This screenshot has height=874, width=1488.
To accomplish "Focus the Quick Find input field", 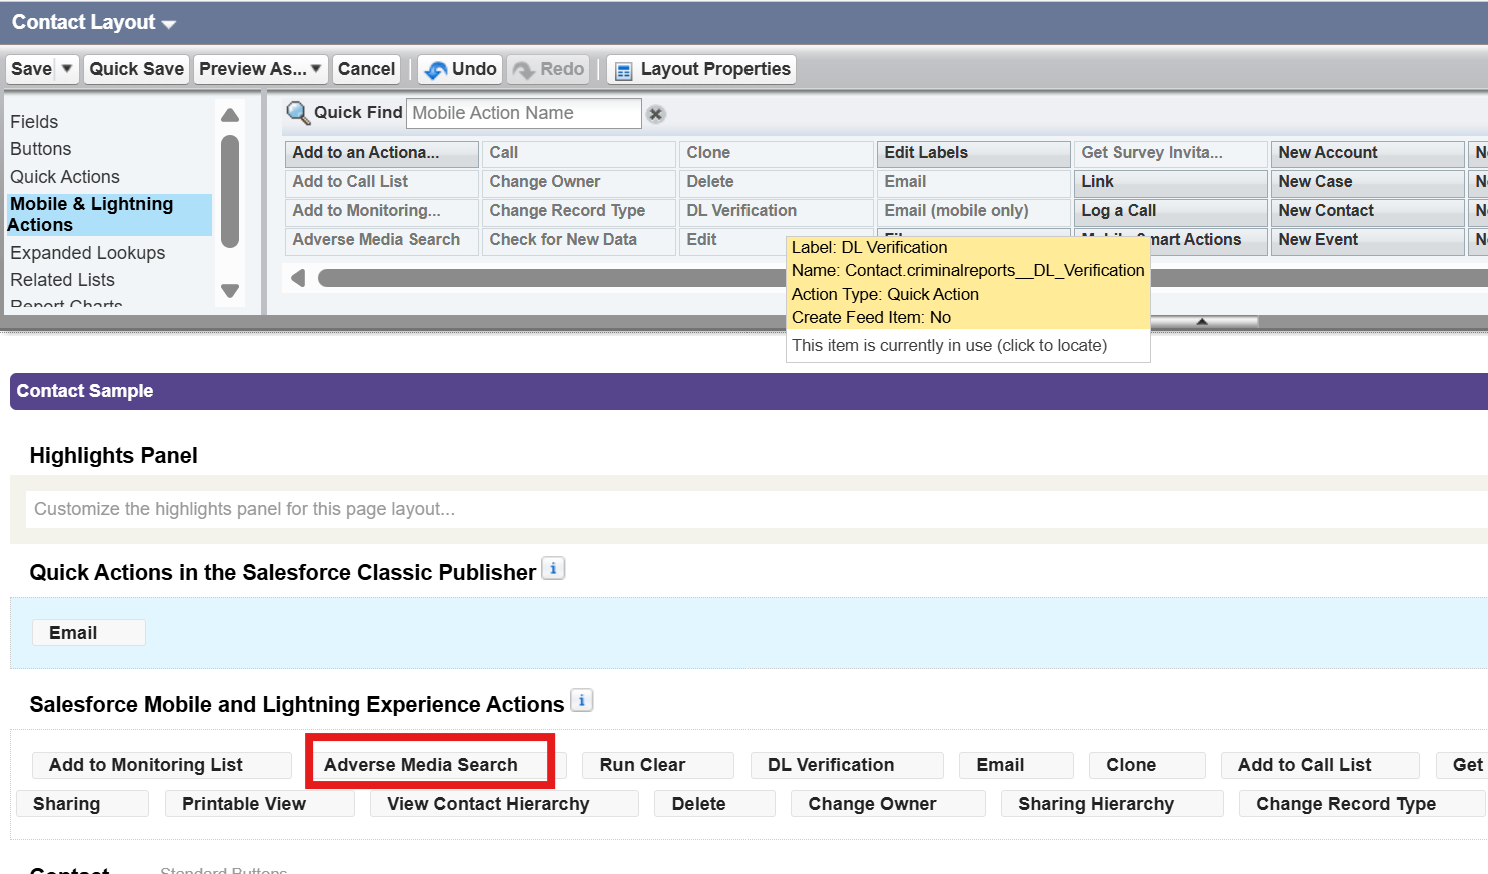I will point(524,113).
